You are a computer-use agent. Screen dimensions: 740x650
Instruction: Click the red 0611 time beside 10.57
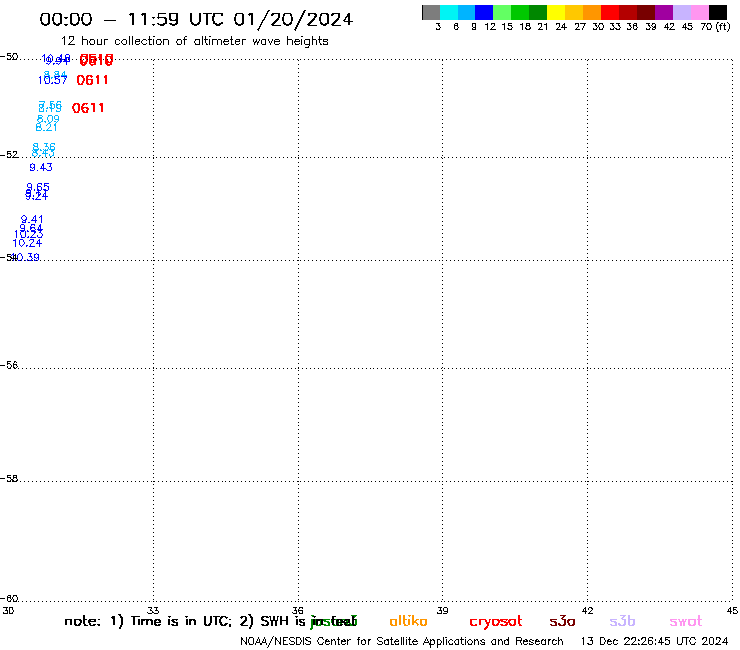click(x=92, y=80)
